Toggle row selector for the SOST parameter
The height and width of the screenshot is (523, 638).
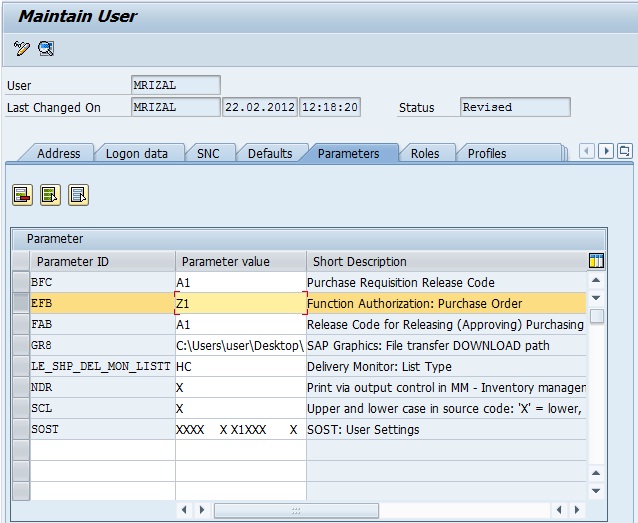[x=20, y=430]
